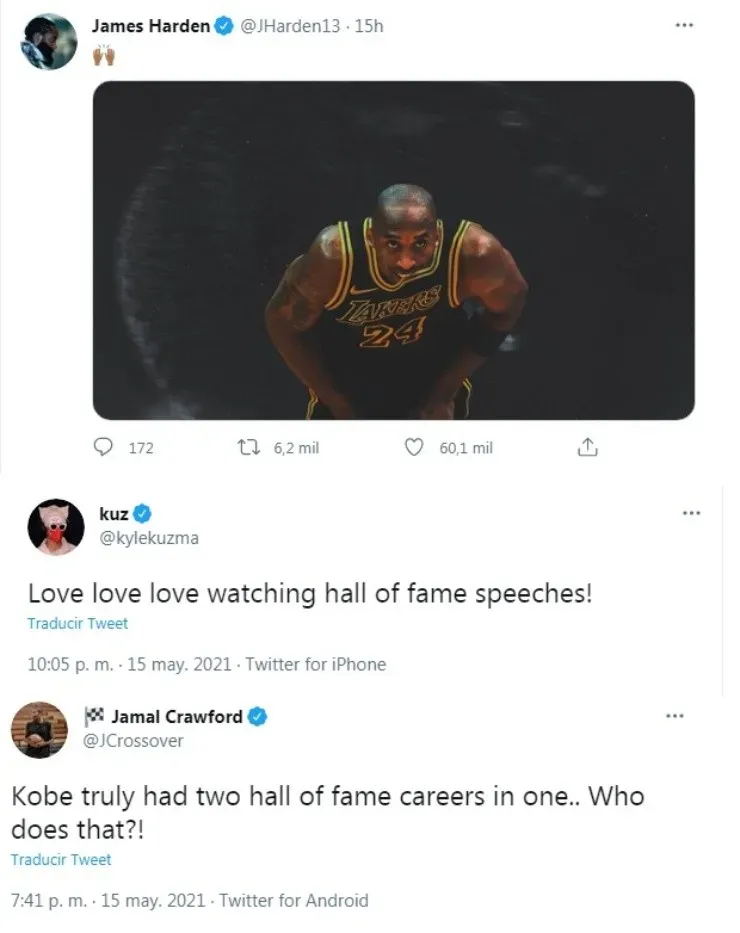740x933 pixels.
Task: Click the reply icon under Harden's tweet
Action: 102,447
